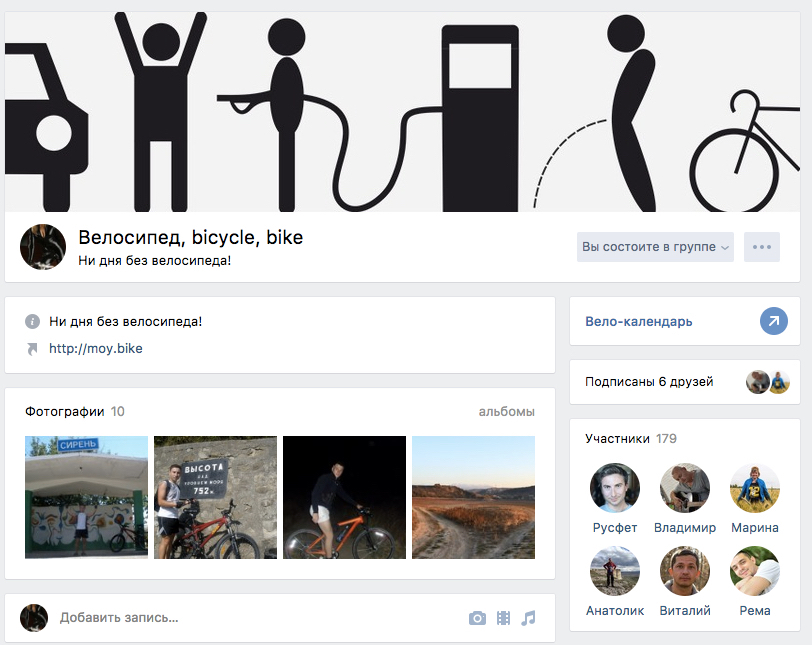Click the name Анатолик
Screen dimensions: 812x645
coord(615,611)
